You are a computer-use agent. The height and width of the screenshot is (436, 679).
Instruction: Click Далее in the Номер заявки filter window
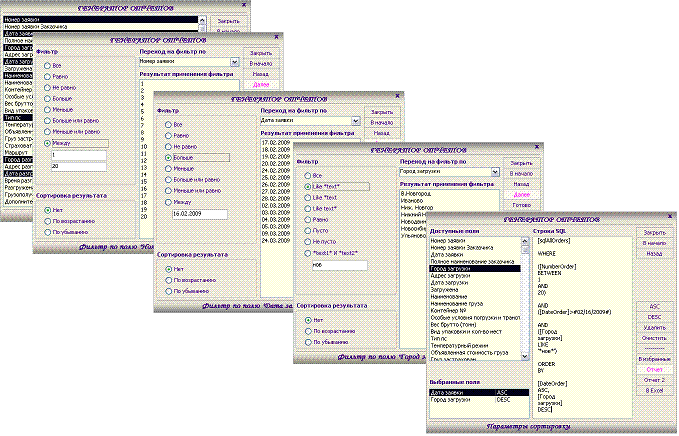tap(261, 85)
